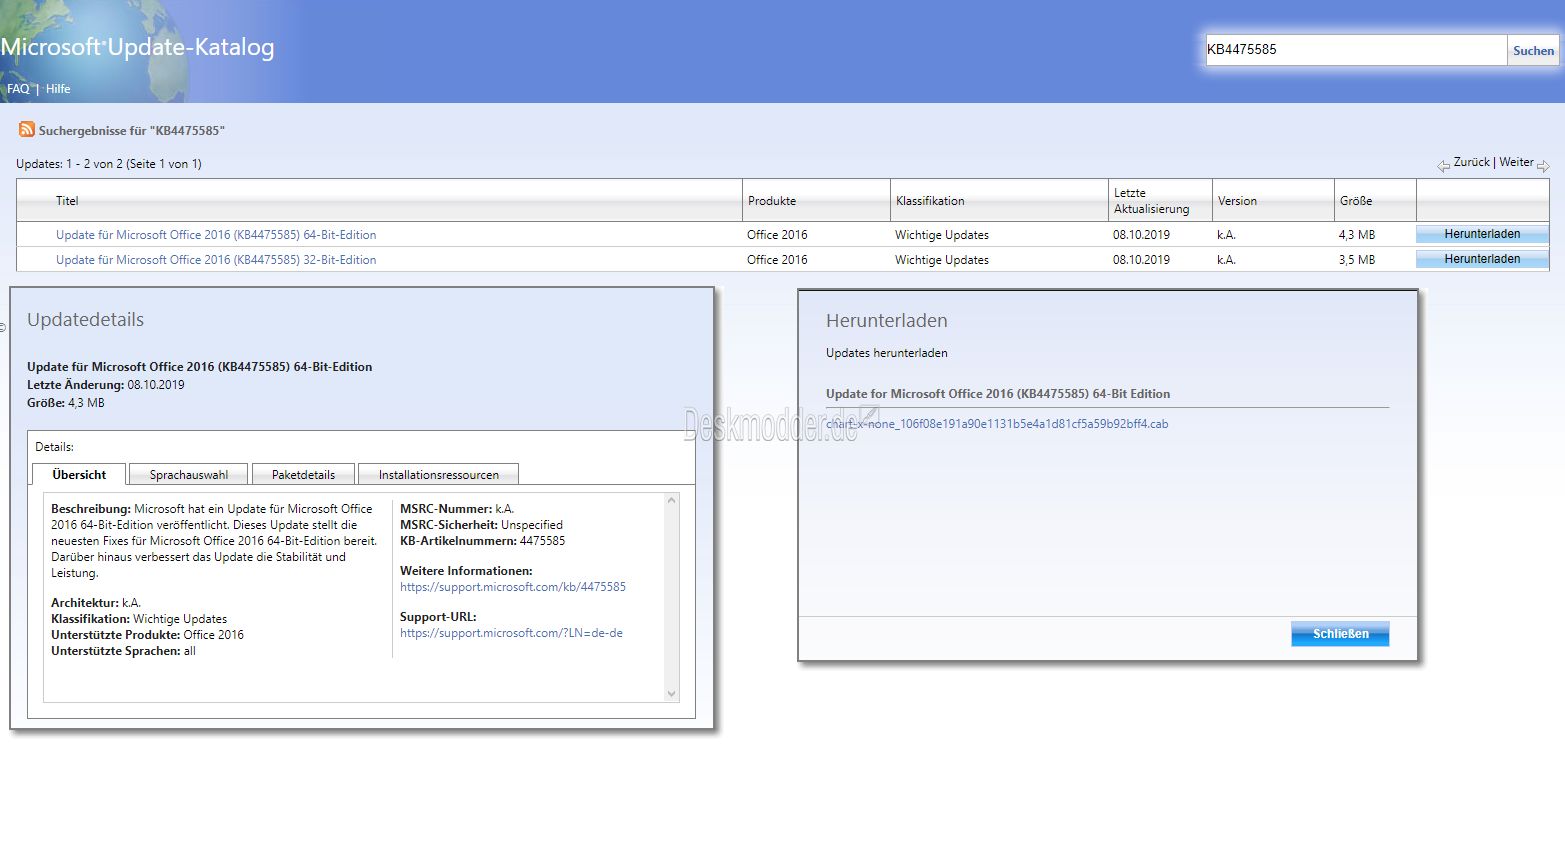Image resolution: width=1565 pixels, height=845 pixels.
Task: Click the KB-Artikelnummern 4475585 value
Action: (x=542, y=541)
